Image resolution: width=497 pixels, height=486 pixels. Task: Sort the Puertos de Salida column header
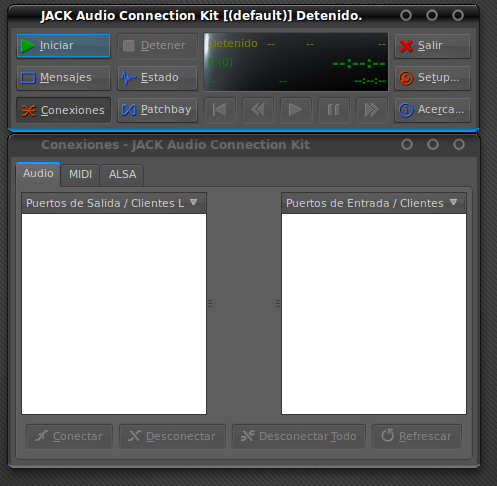point(114,203)
